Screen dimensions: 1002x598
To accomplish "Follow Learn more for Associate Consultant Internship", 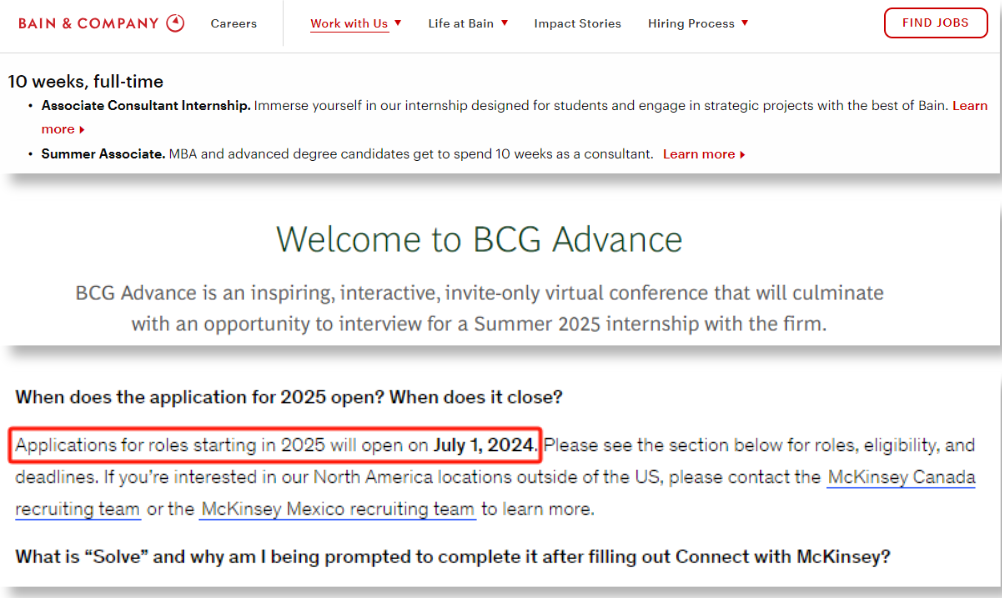I will point(969,105).
